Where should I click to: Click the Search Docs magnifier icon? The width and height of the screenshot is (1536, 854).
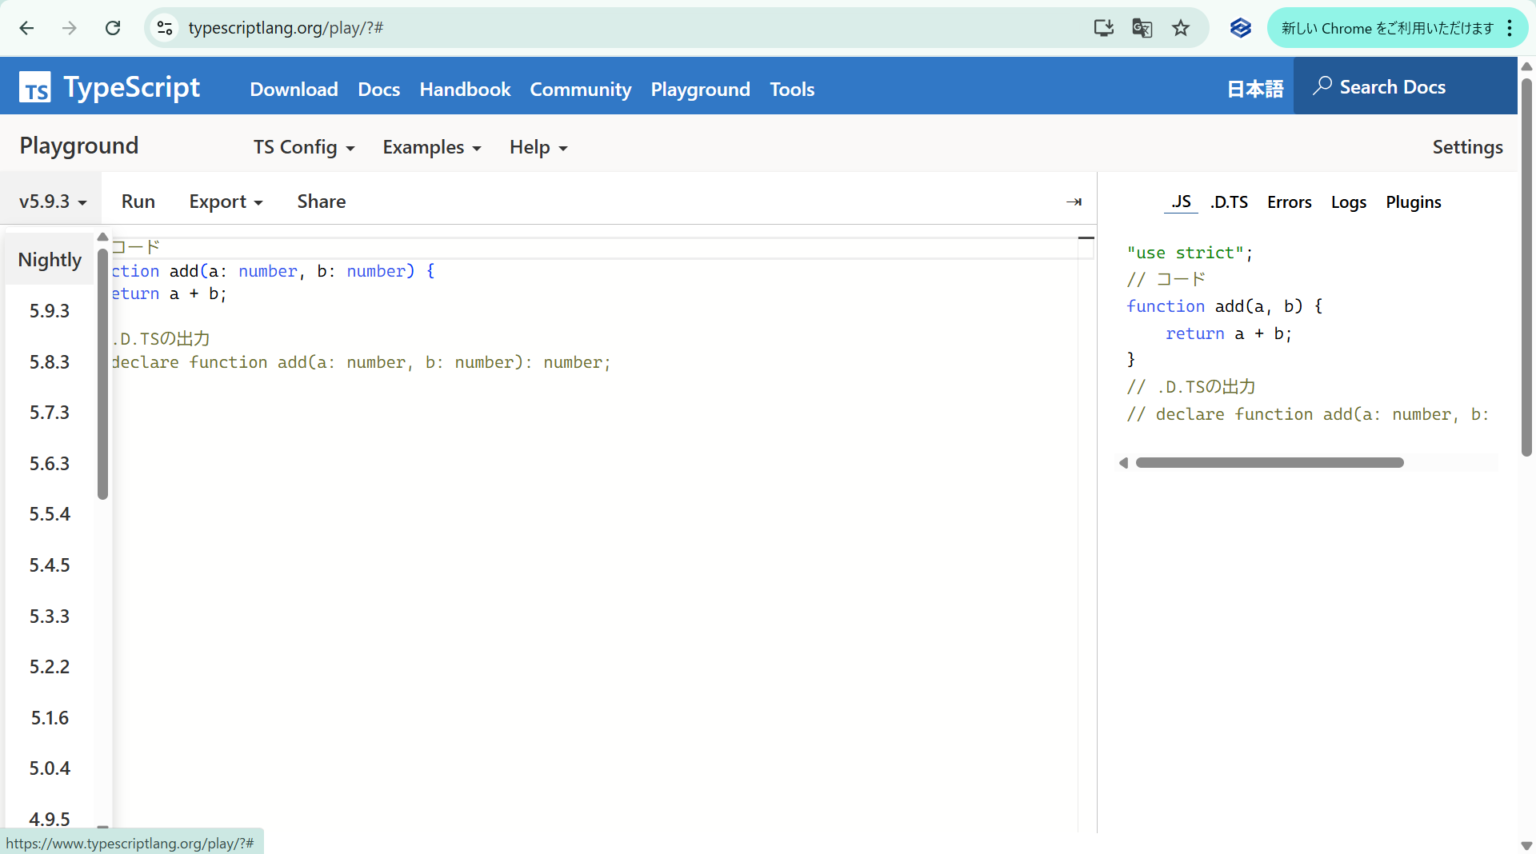(x=1324, y=87)
